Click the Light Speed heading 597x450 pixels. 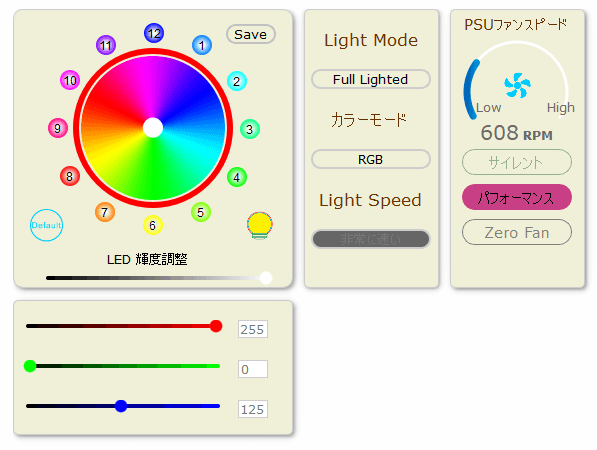tap(370, 200)
